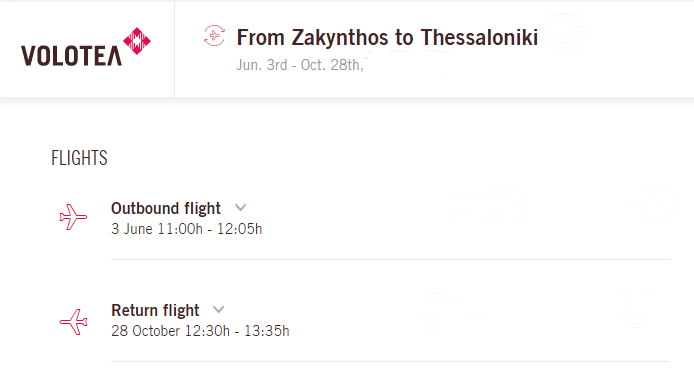Click the divider line below Return flight
The width and height of the screenshot is (694, 379).
coord(390,361)
